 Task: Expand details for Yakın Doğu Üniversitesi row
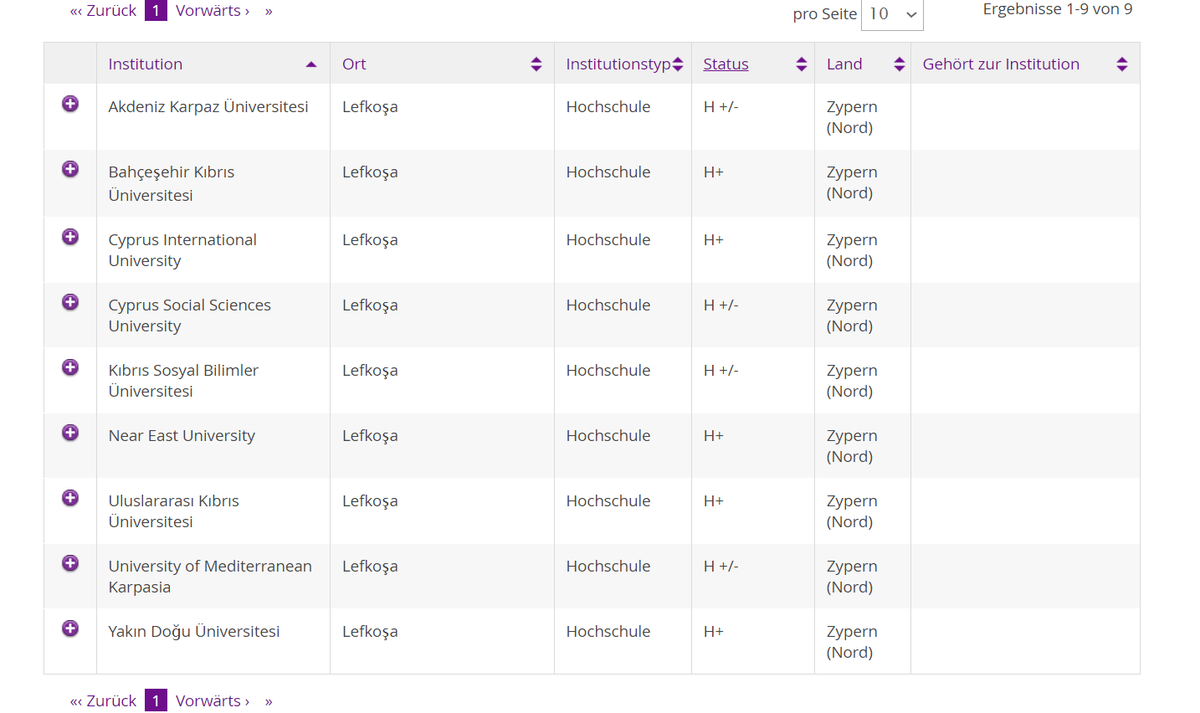[x=70, y=628]
